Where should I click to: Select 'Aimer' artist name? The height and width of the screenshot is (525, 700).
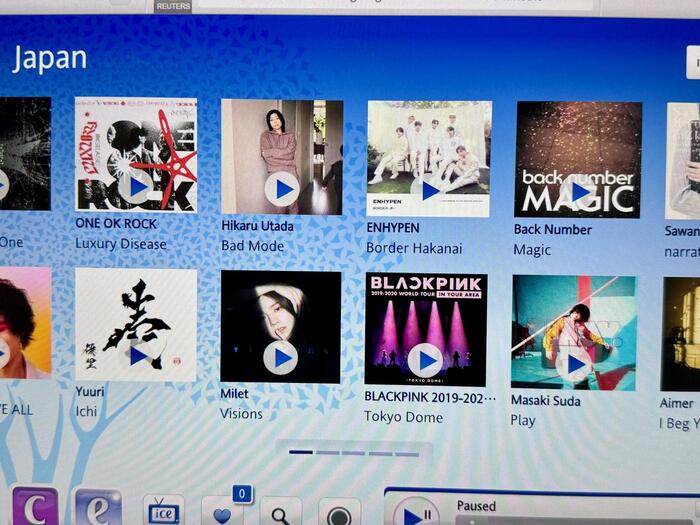click(677, 403)
